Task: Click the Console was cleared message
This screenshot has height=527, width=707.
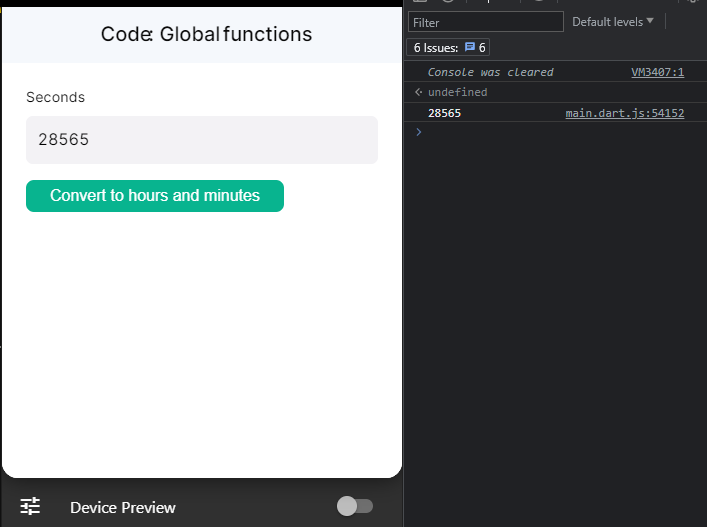Action: (490, 72)
